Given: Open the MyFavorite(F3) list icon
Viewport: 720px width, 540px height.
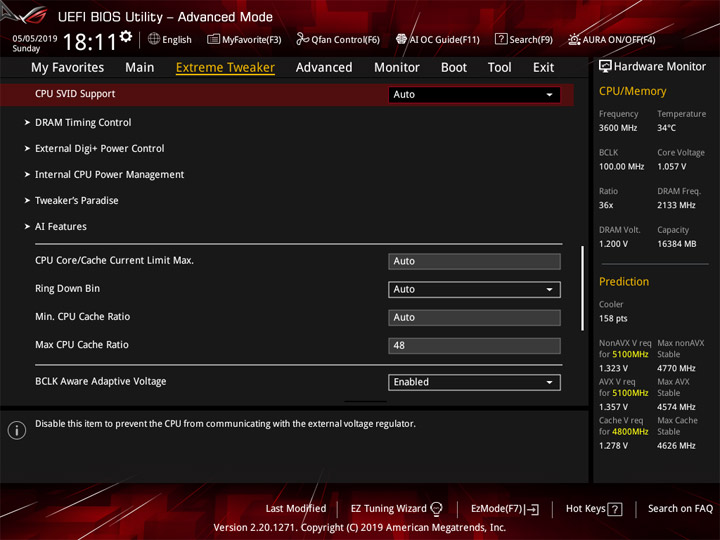Looking at the screenshot, I should pyautogui.click(x=213, y=39).
